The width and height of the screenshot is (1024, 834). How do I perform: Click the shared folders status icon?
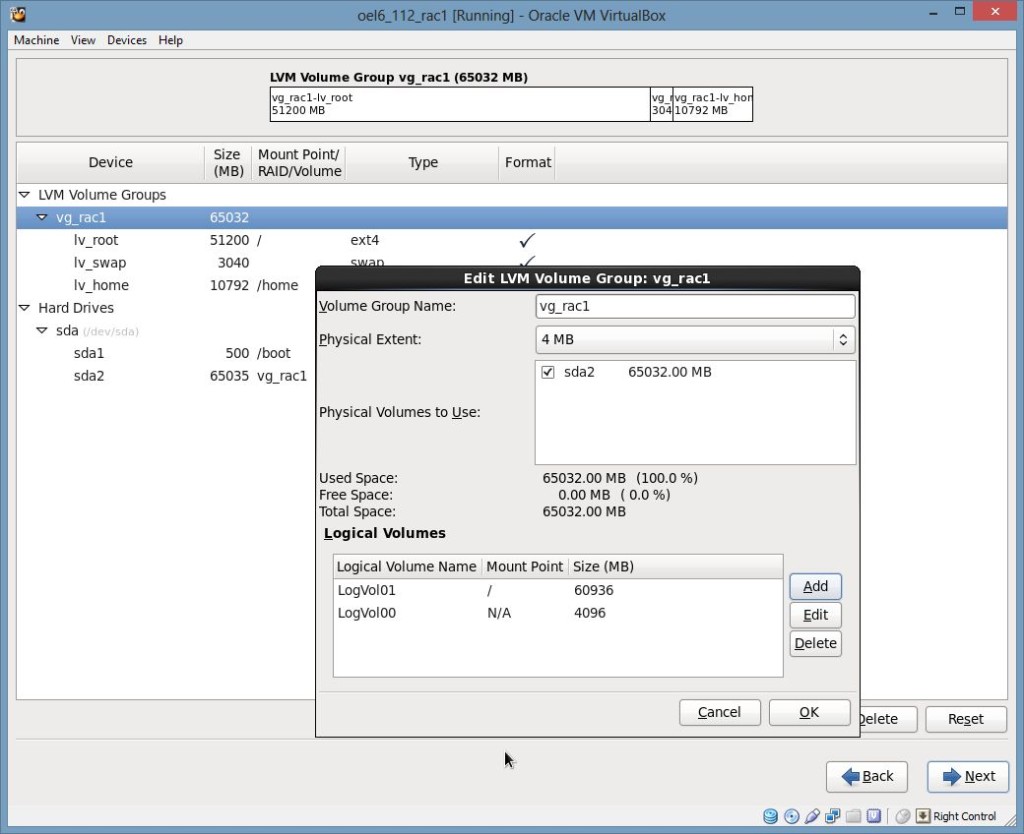click(853, 816)
